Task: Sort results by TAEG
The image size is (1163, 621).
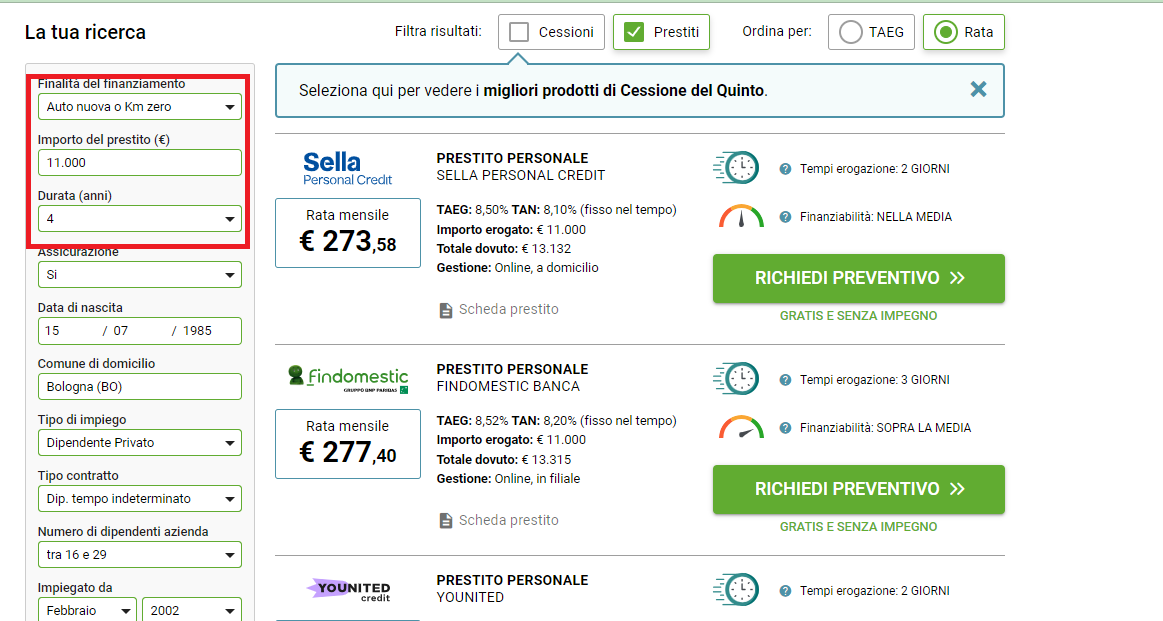Action: [x=851, y=32]
